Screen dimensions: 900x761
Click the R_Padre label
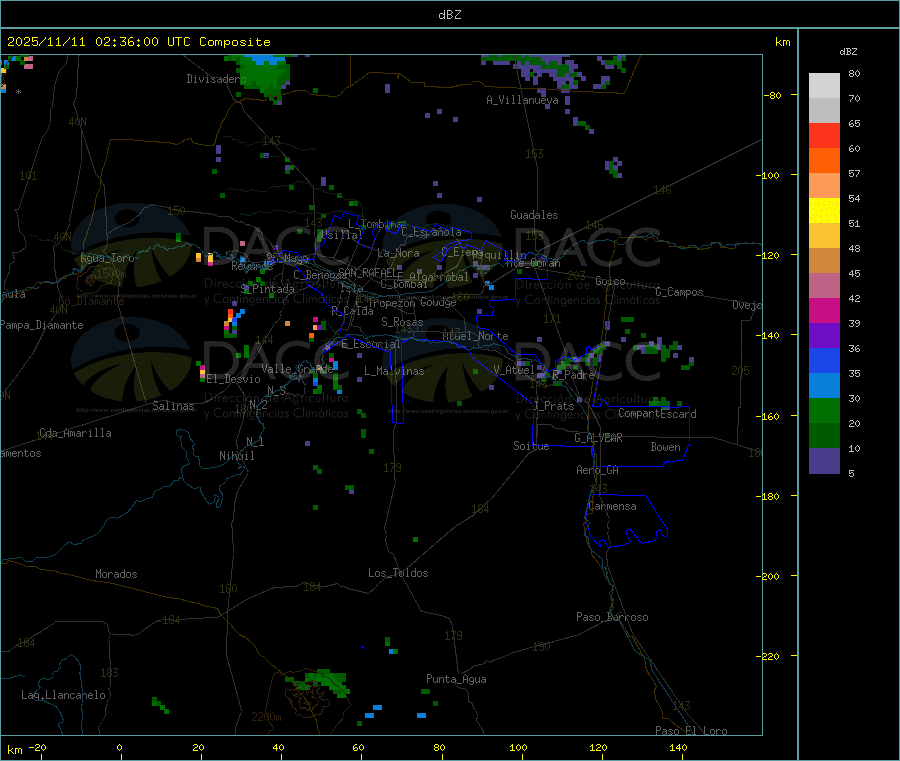[573, 375]
